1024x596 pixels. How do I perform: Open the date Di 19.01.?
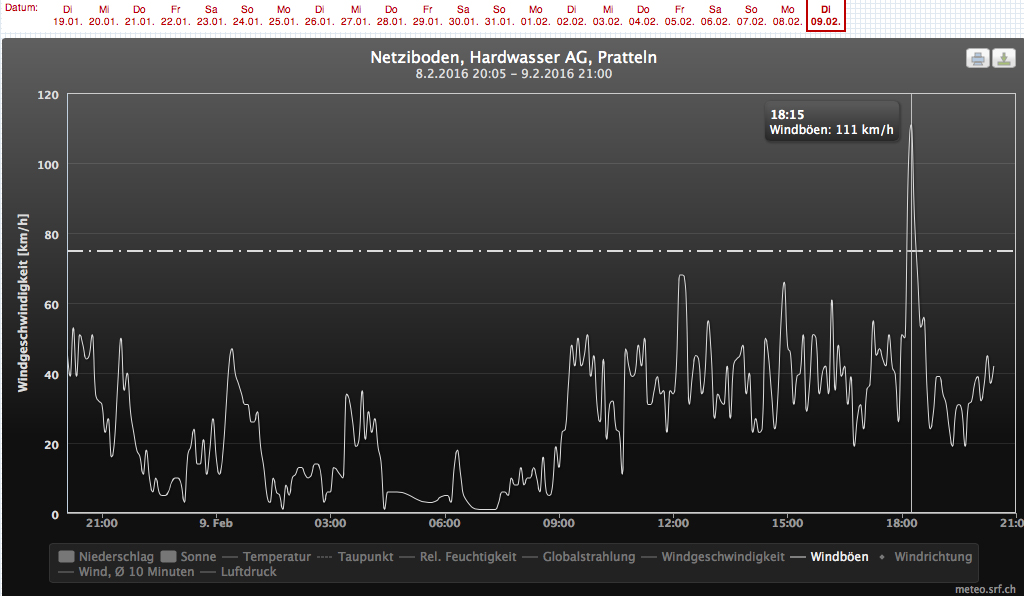coord(68,15)
